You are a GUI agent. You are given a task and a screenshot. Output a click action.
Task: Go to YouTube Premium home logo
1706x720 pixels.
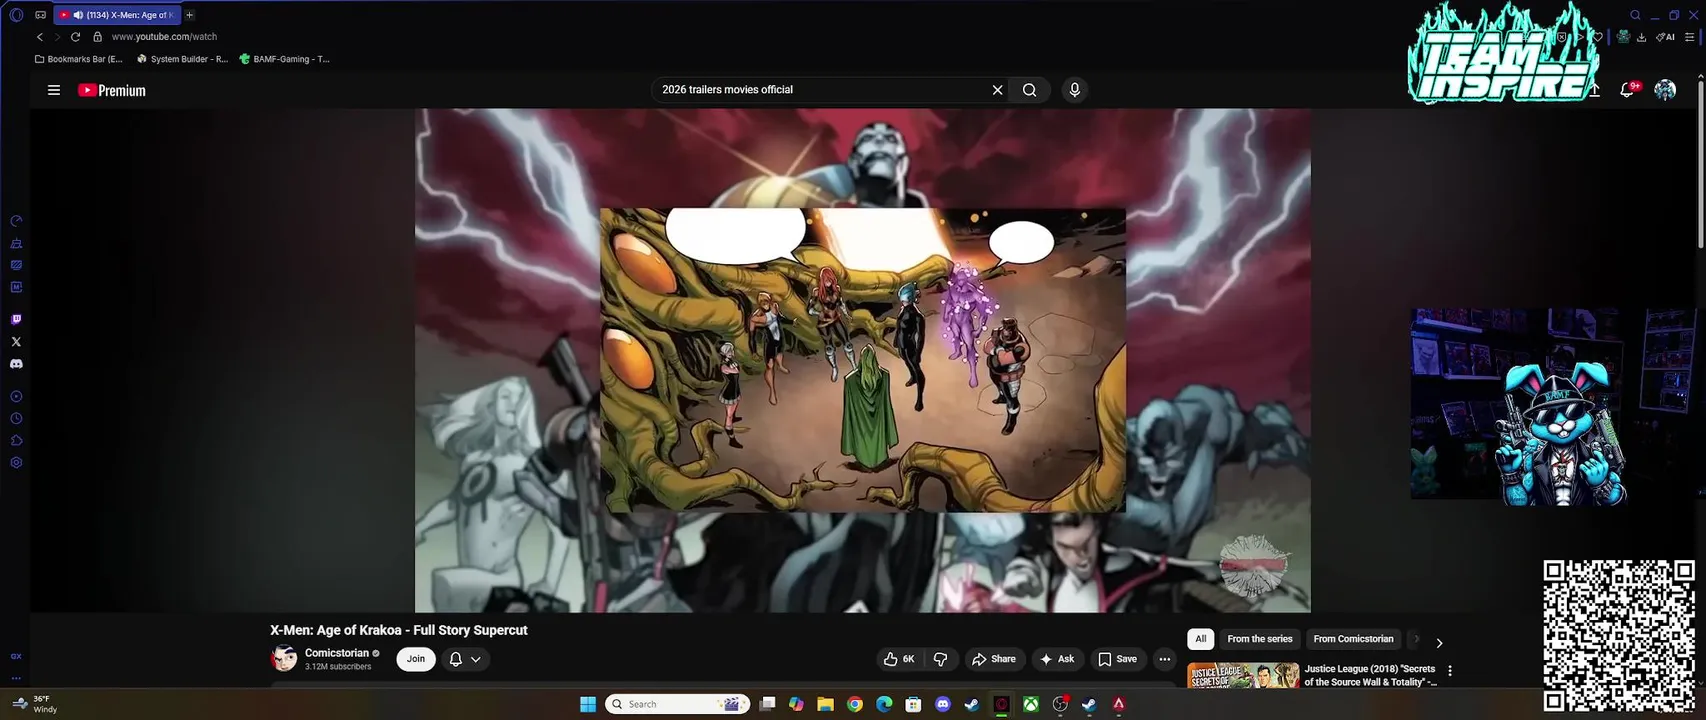(x=112, y=90)
